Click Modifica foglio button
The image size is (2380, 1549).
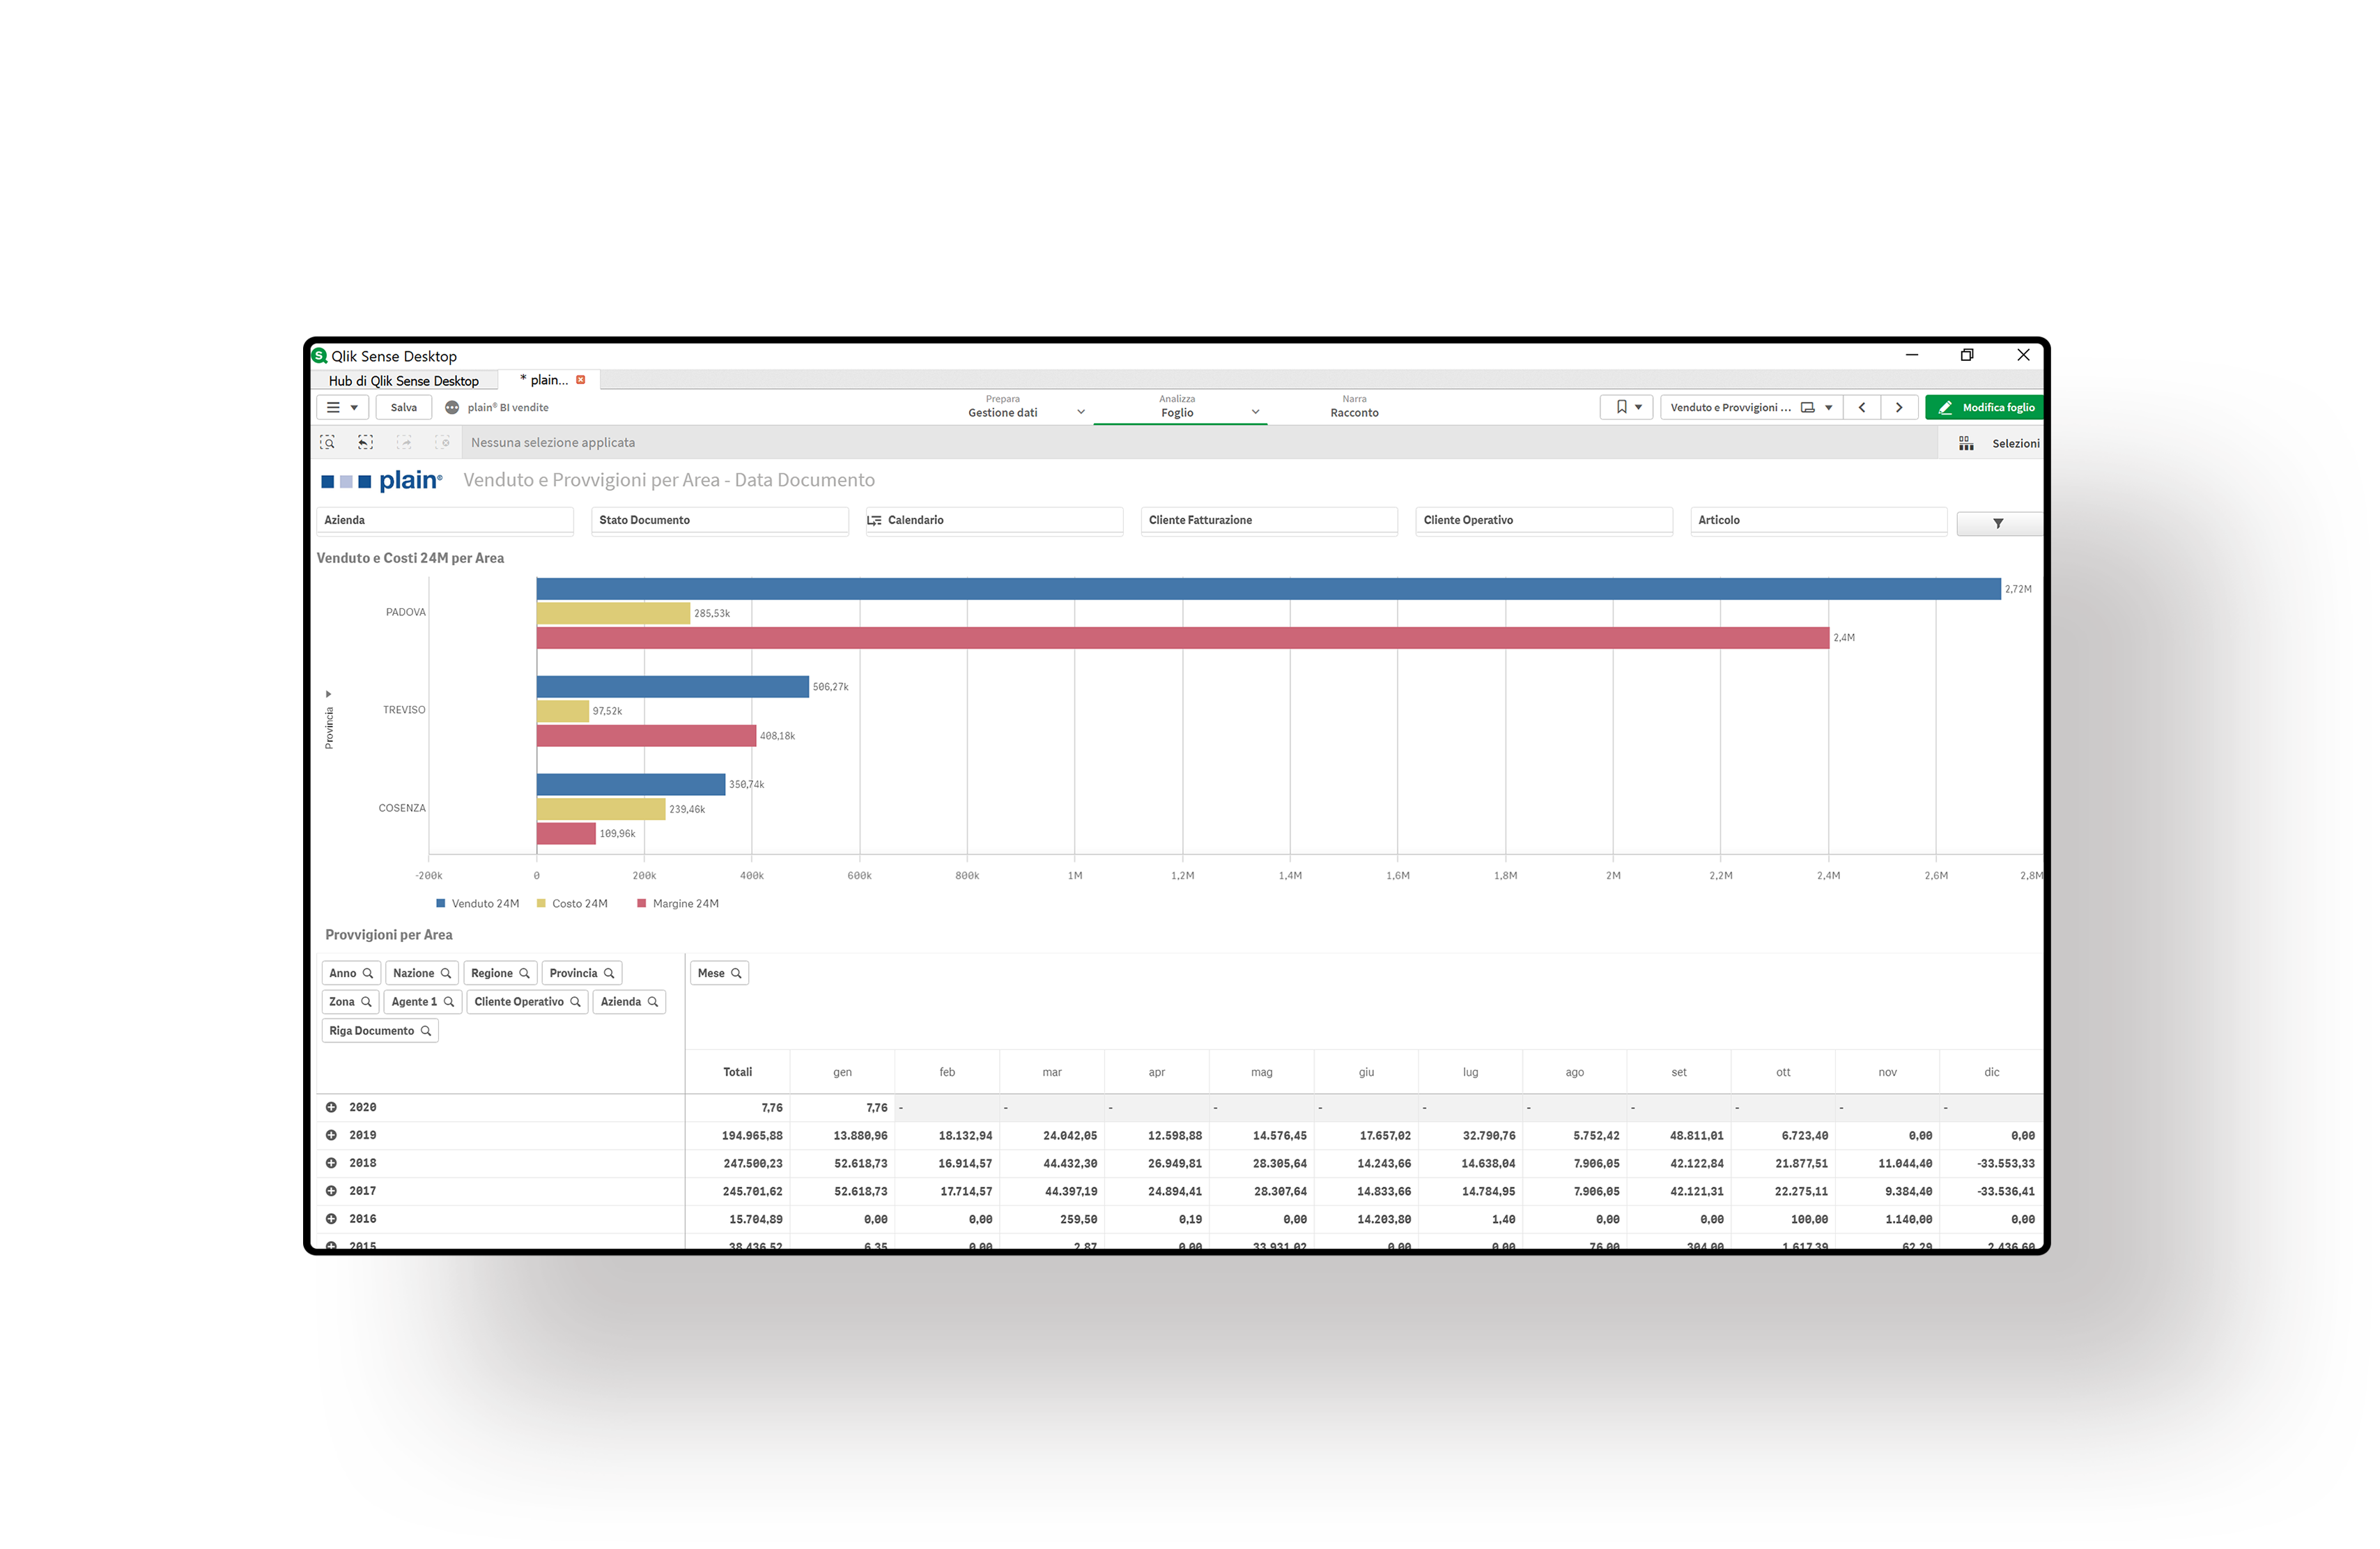(1984, 407)
